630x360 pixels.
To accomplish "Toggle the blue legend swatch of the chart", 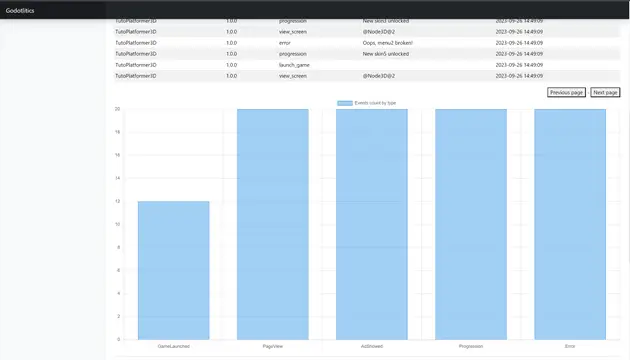I will pyautogui.click(x=345, y=103).
